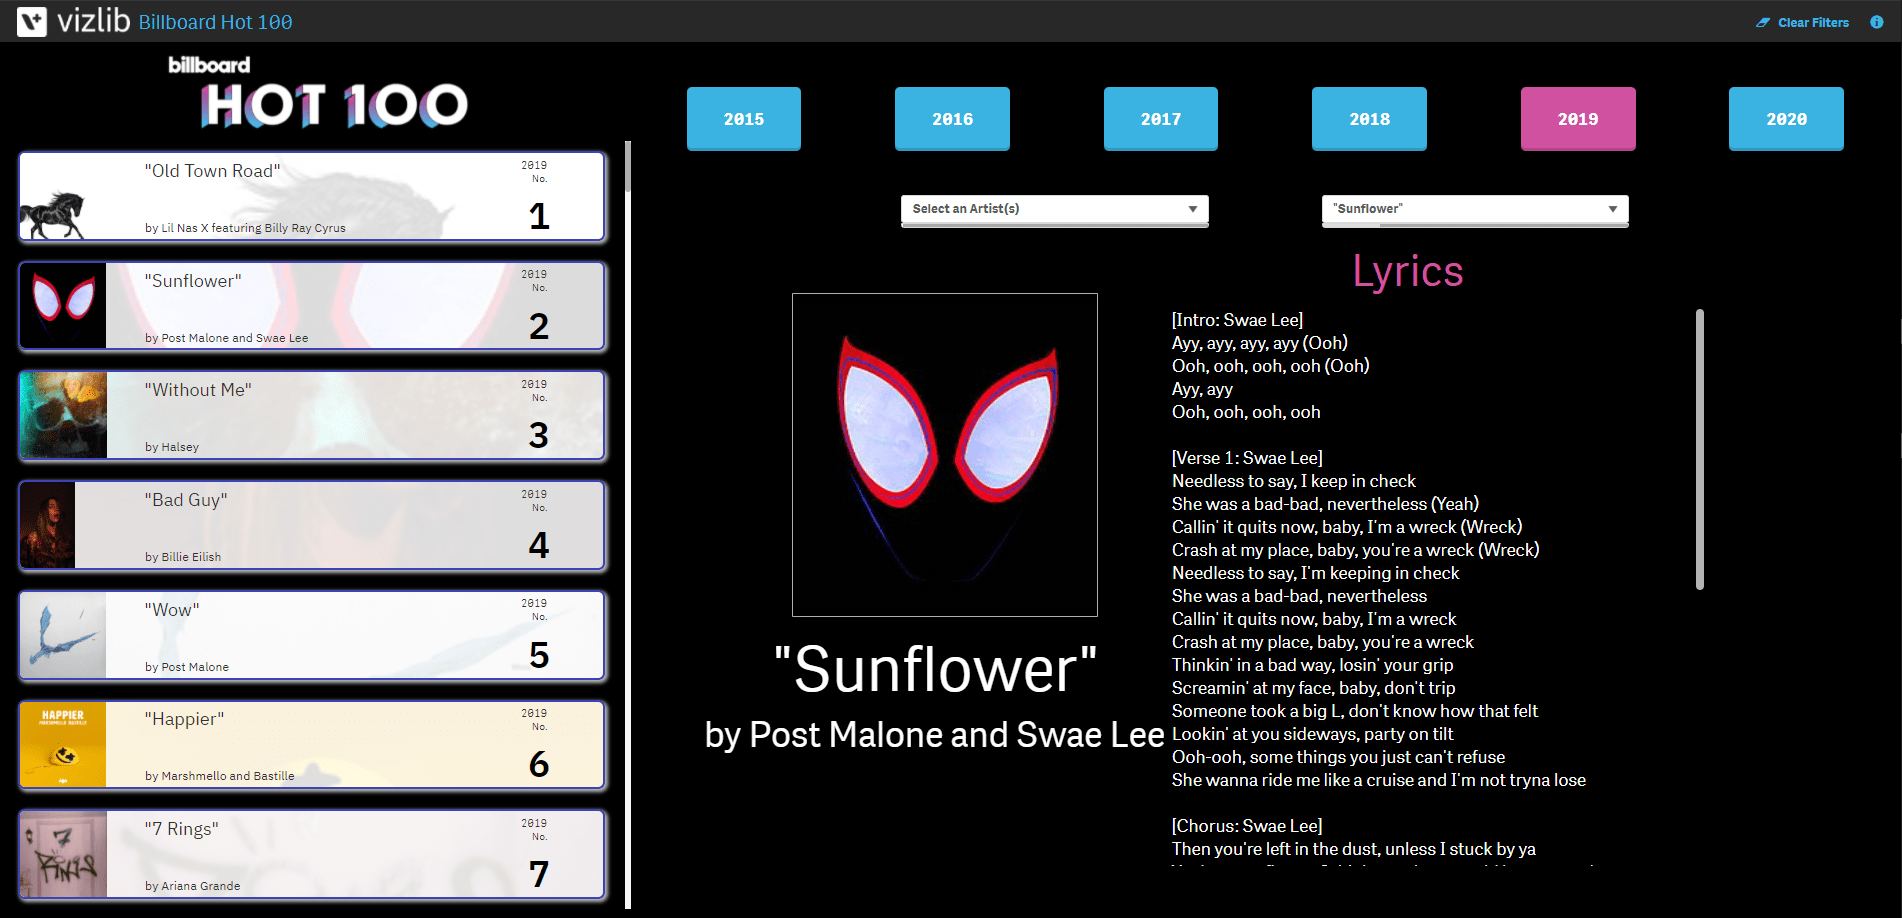This screenshot has height=918, width=1902.
Task: Click the Vizlib logo icon
Action: coord(32,21)
